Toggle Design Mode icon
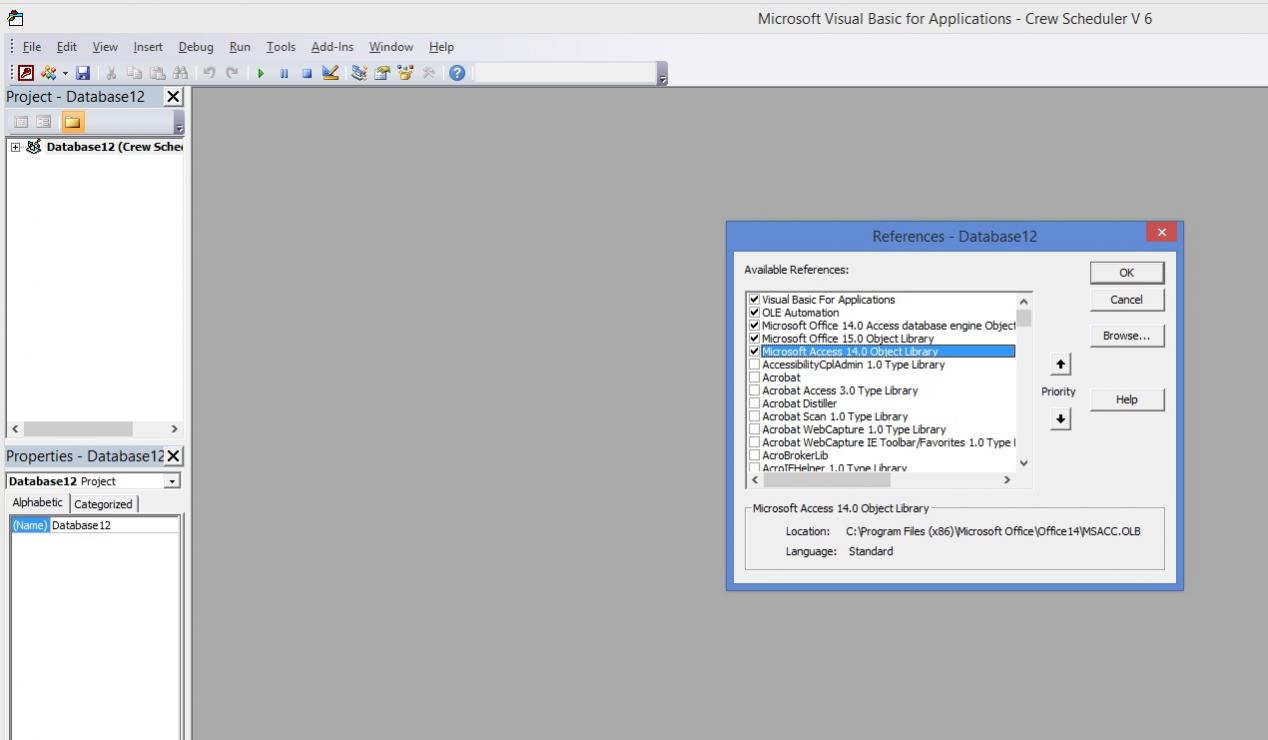The width and height of the screenshot is (1268, 740). [330, 73]
